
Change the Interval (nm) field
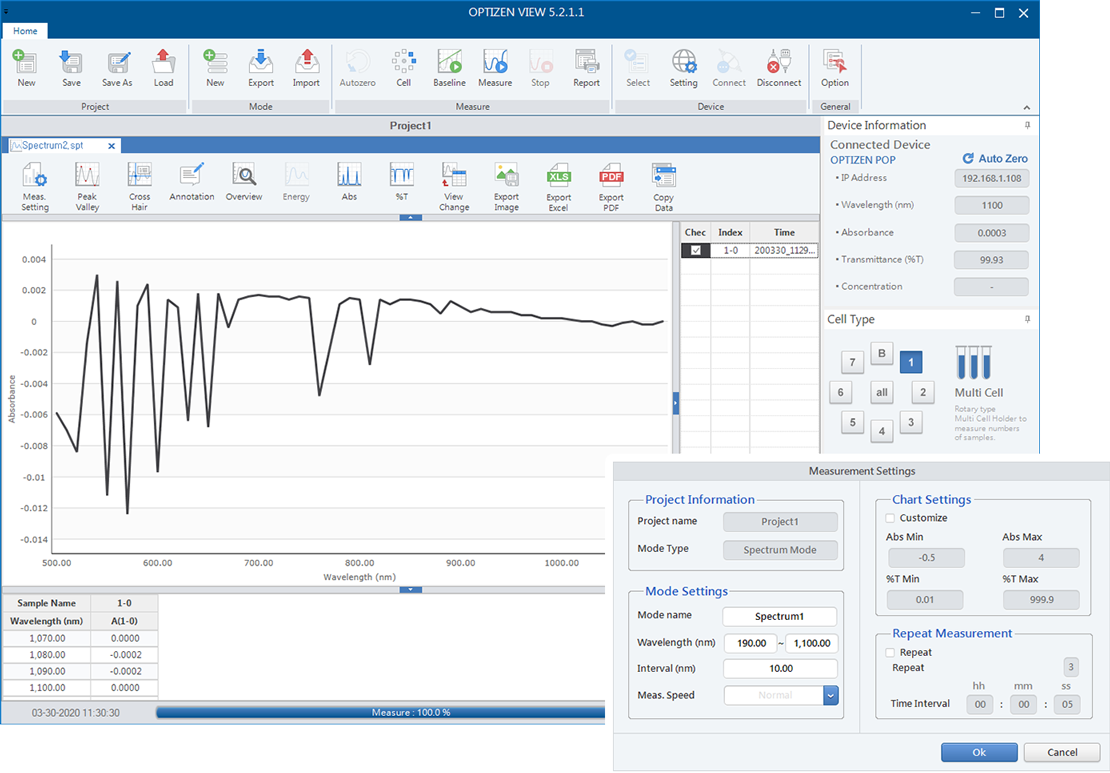780,669
